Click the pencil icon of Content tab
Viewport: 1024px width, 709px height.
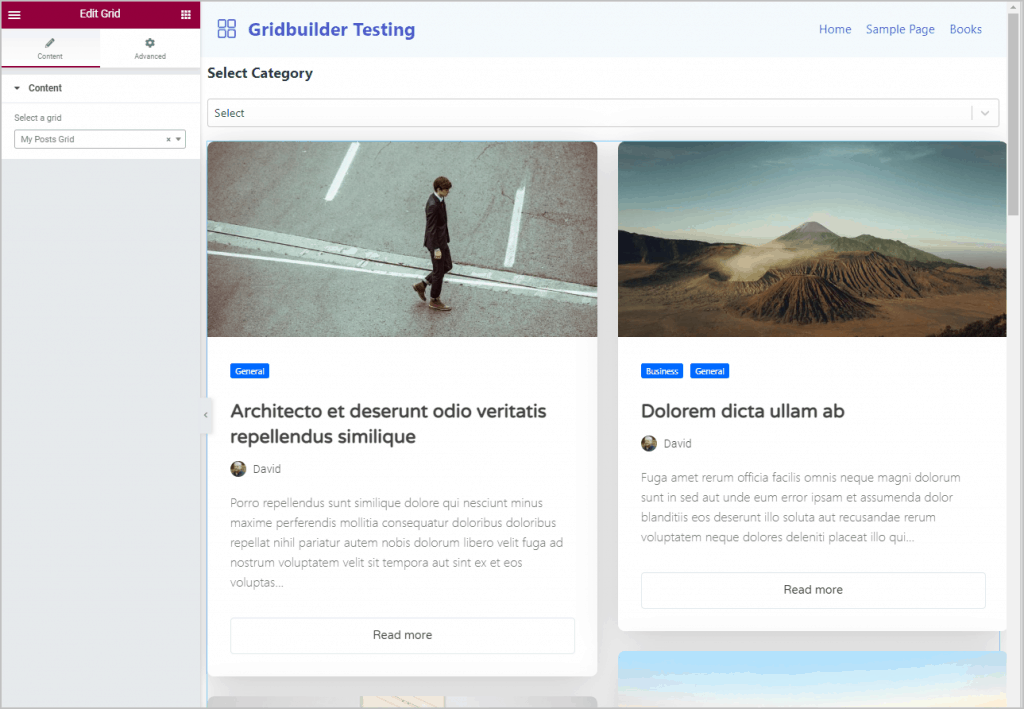point(50,43)
